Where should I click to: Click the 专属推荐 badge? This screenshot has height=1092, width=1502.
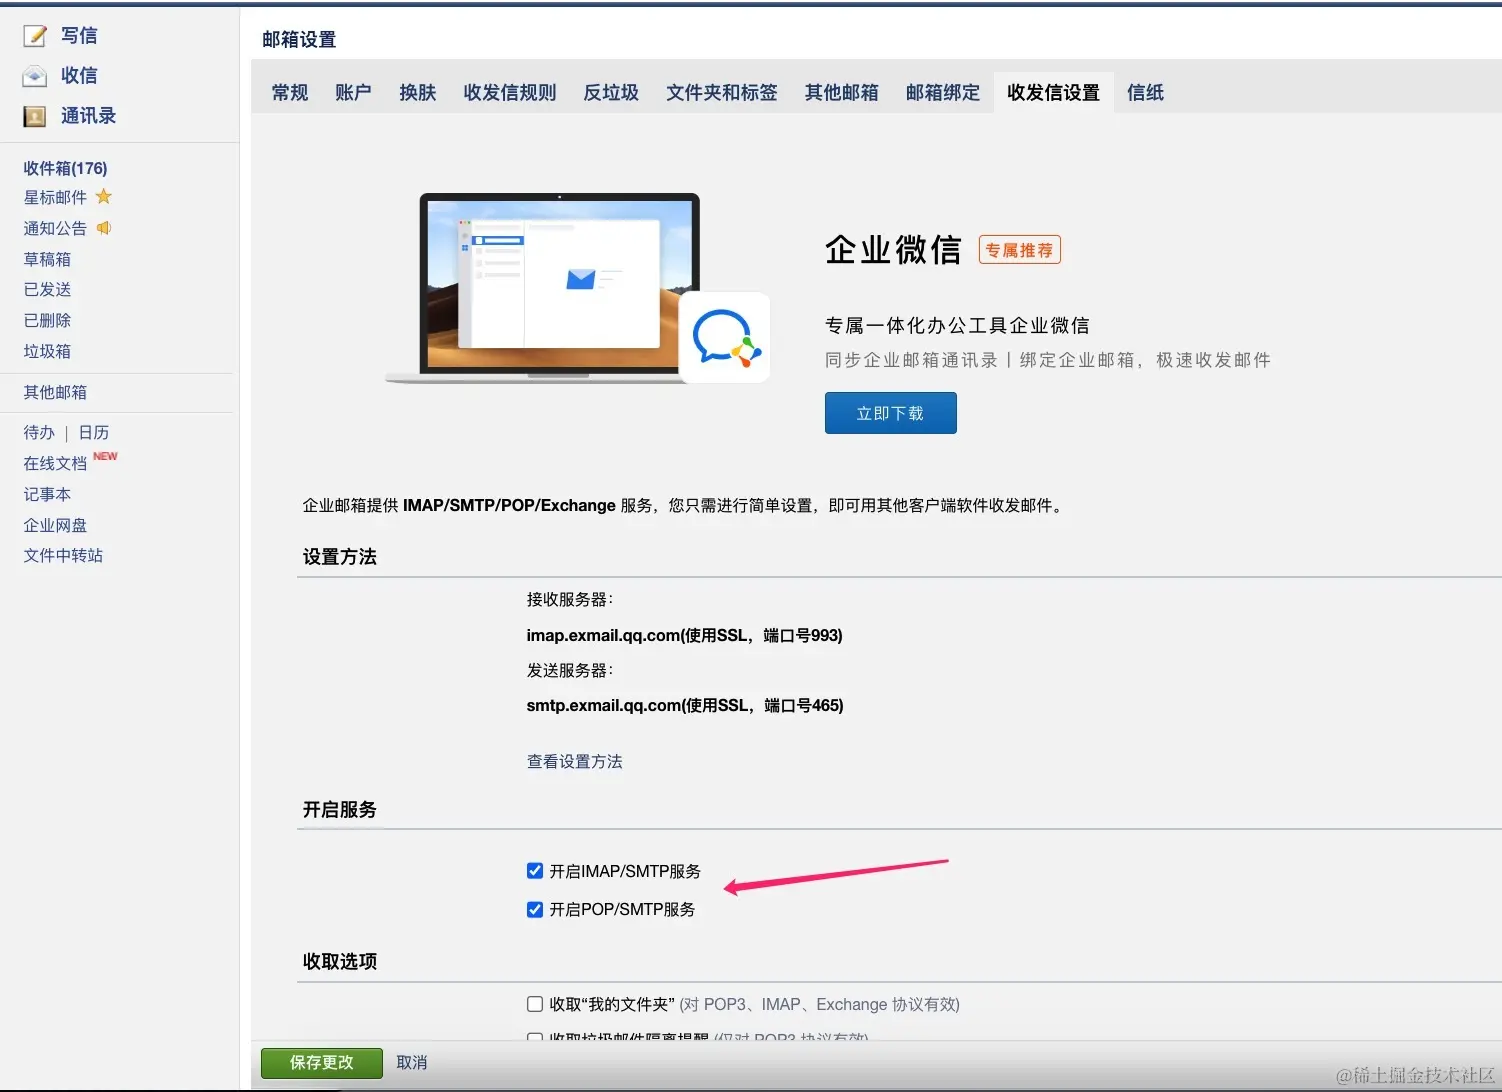pyautogui.click(x=1020, y=250)
